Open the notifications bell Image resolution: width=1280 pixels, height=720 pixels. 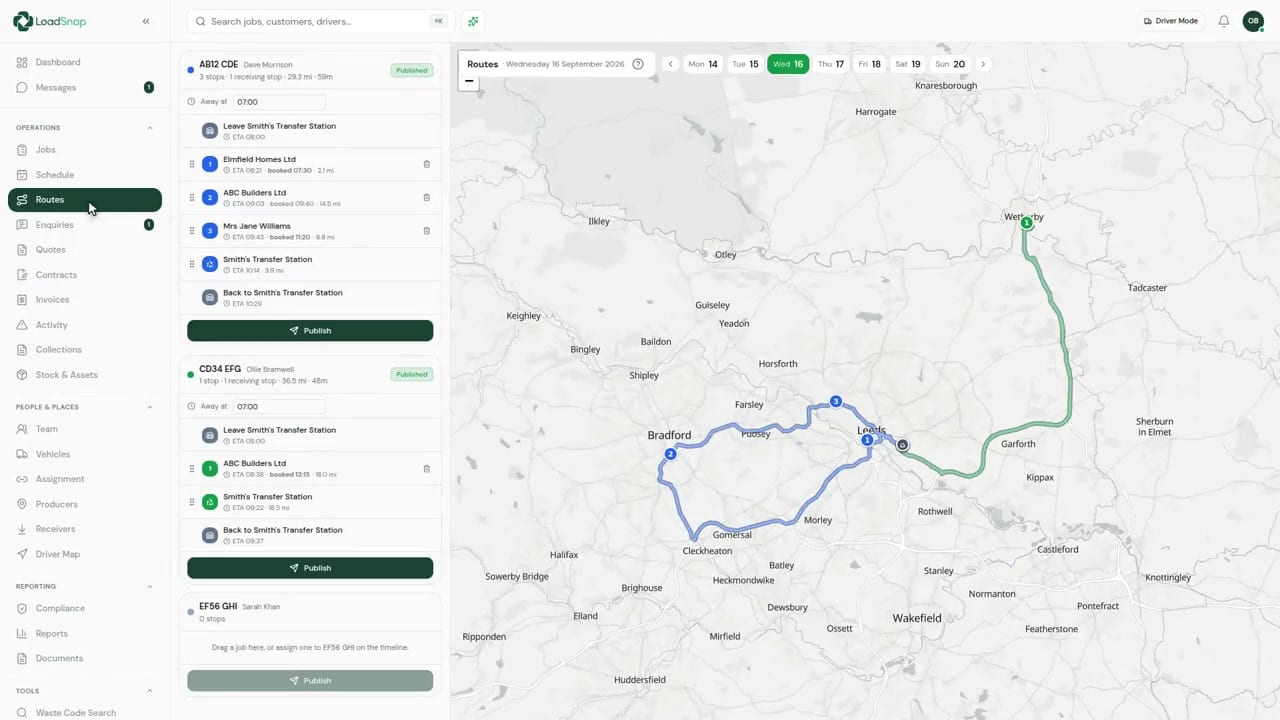coord(1223,21)
